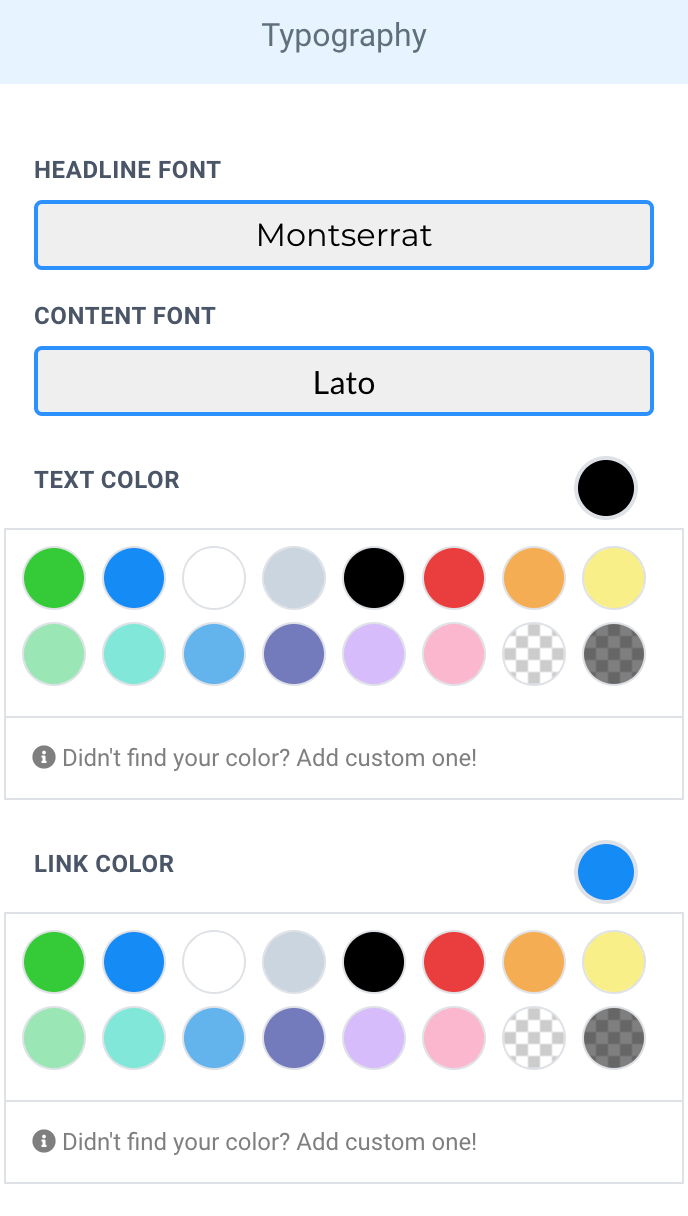The width and height of the screenshot is (688, 1216).
Task: Select transparent checkered swatch in Text Color palette
Action: (534, 654)
